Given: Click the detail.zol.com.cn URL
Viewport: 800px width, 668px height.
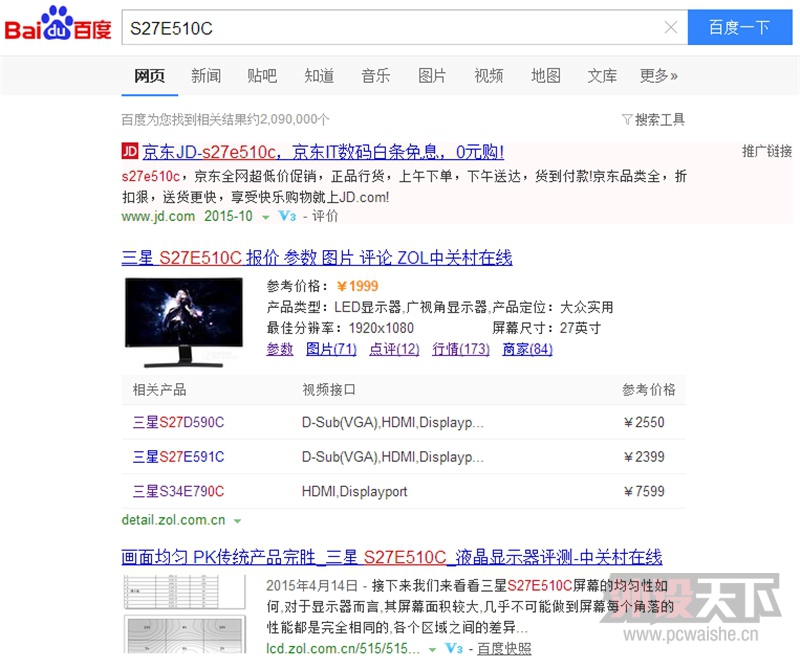Looking at the screenshot, I should point(173,520).
